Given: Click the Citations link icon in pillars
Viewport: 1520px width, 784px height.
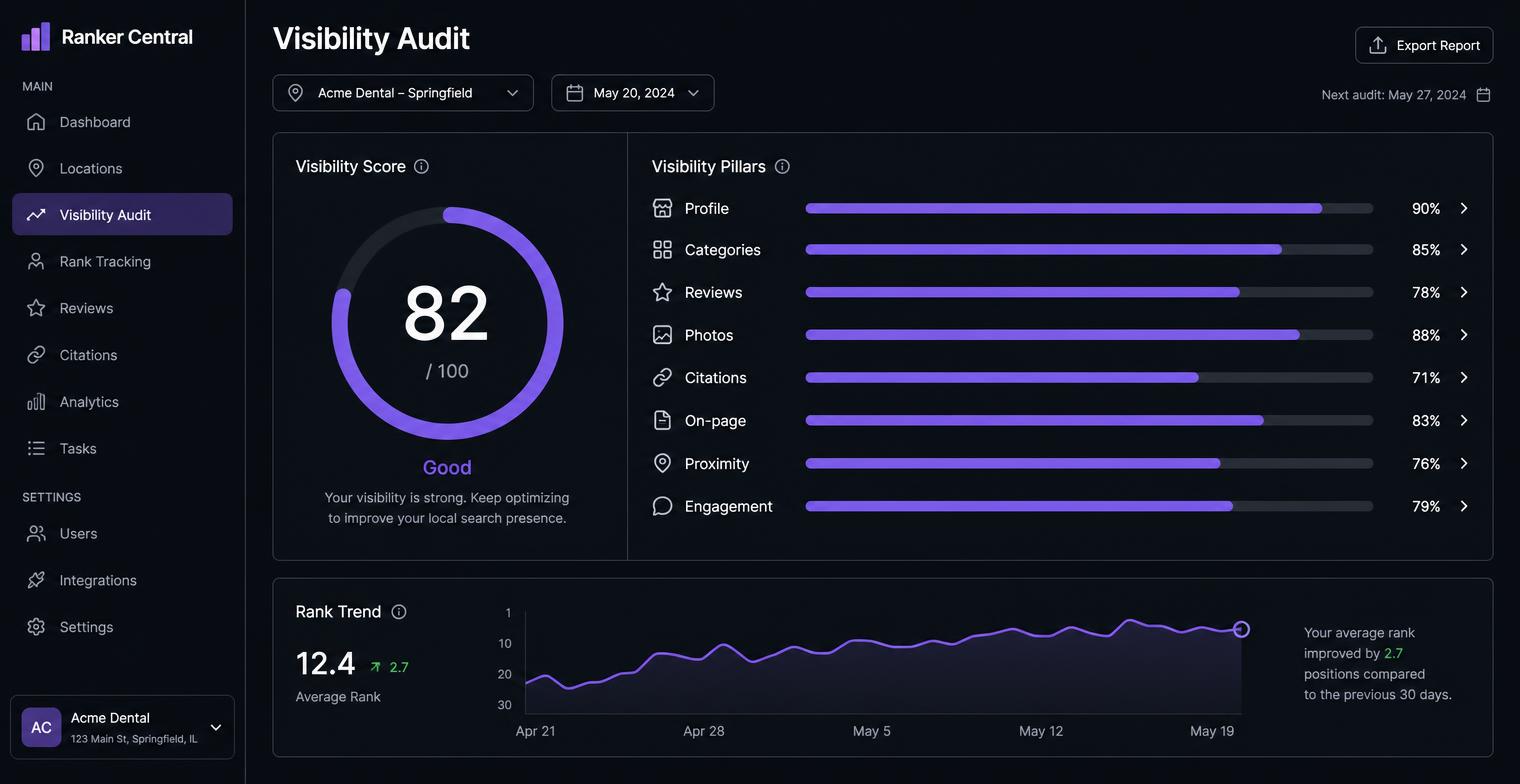Looking at the screenshot, I should coord(662,378).
